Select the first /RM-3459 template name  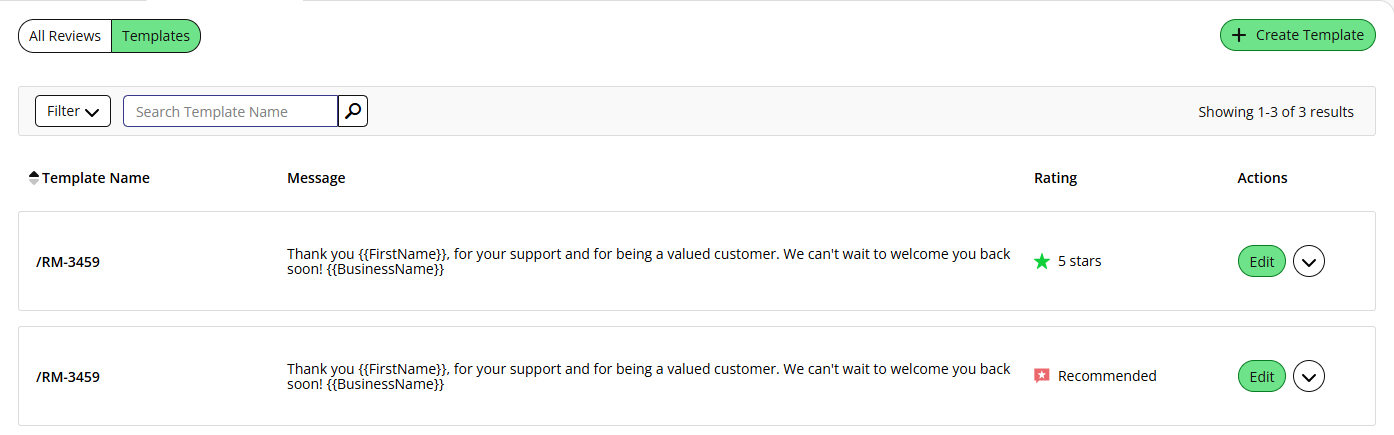coord(68,262)
